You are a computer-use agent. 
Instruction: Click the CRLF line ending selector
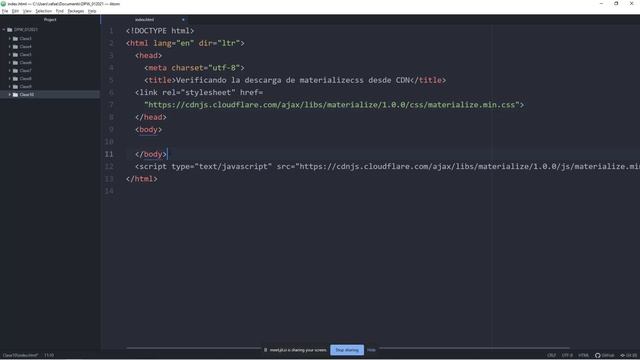(x=552, y=356)
